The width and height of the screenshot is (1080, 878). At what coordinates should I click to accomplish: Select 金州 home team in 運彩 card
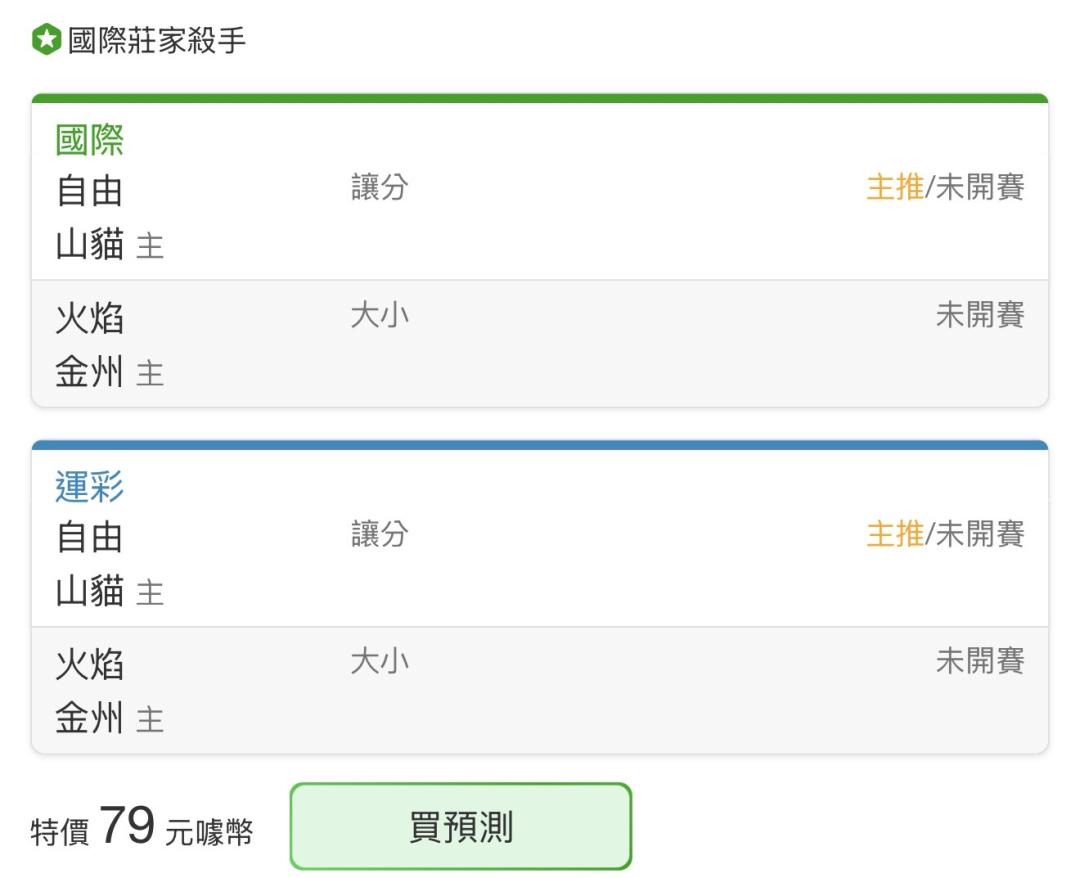tap(90, 719)
